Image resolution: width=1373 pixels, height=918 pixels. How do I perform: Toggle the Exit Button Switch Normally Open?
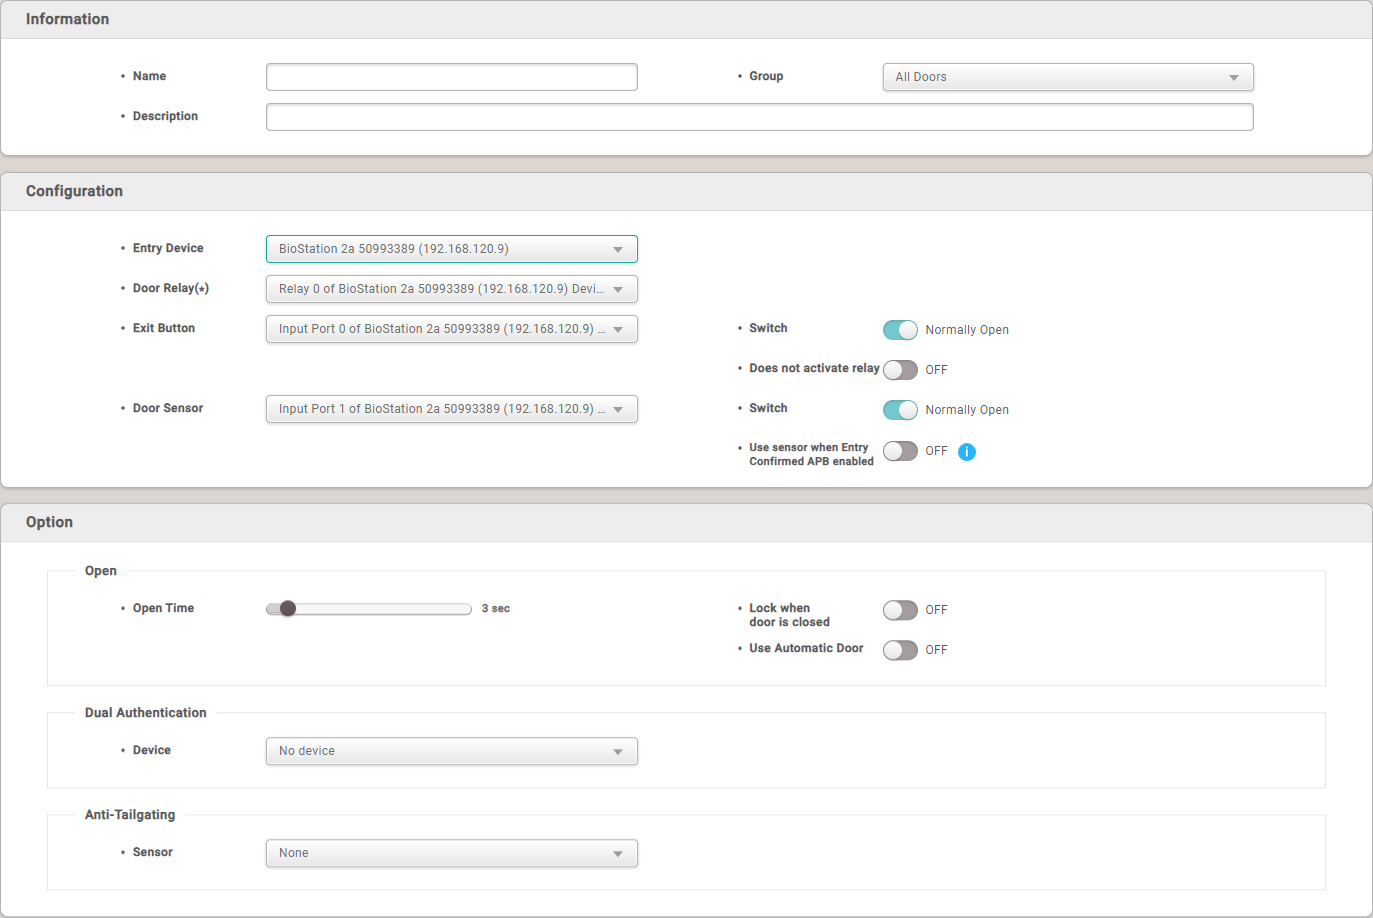pos(900,330)
